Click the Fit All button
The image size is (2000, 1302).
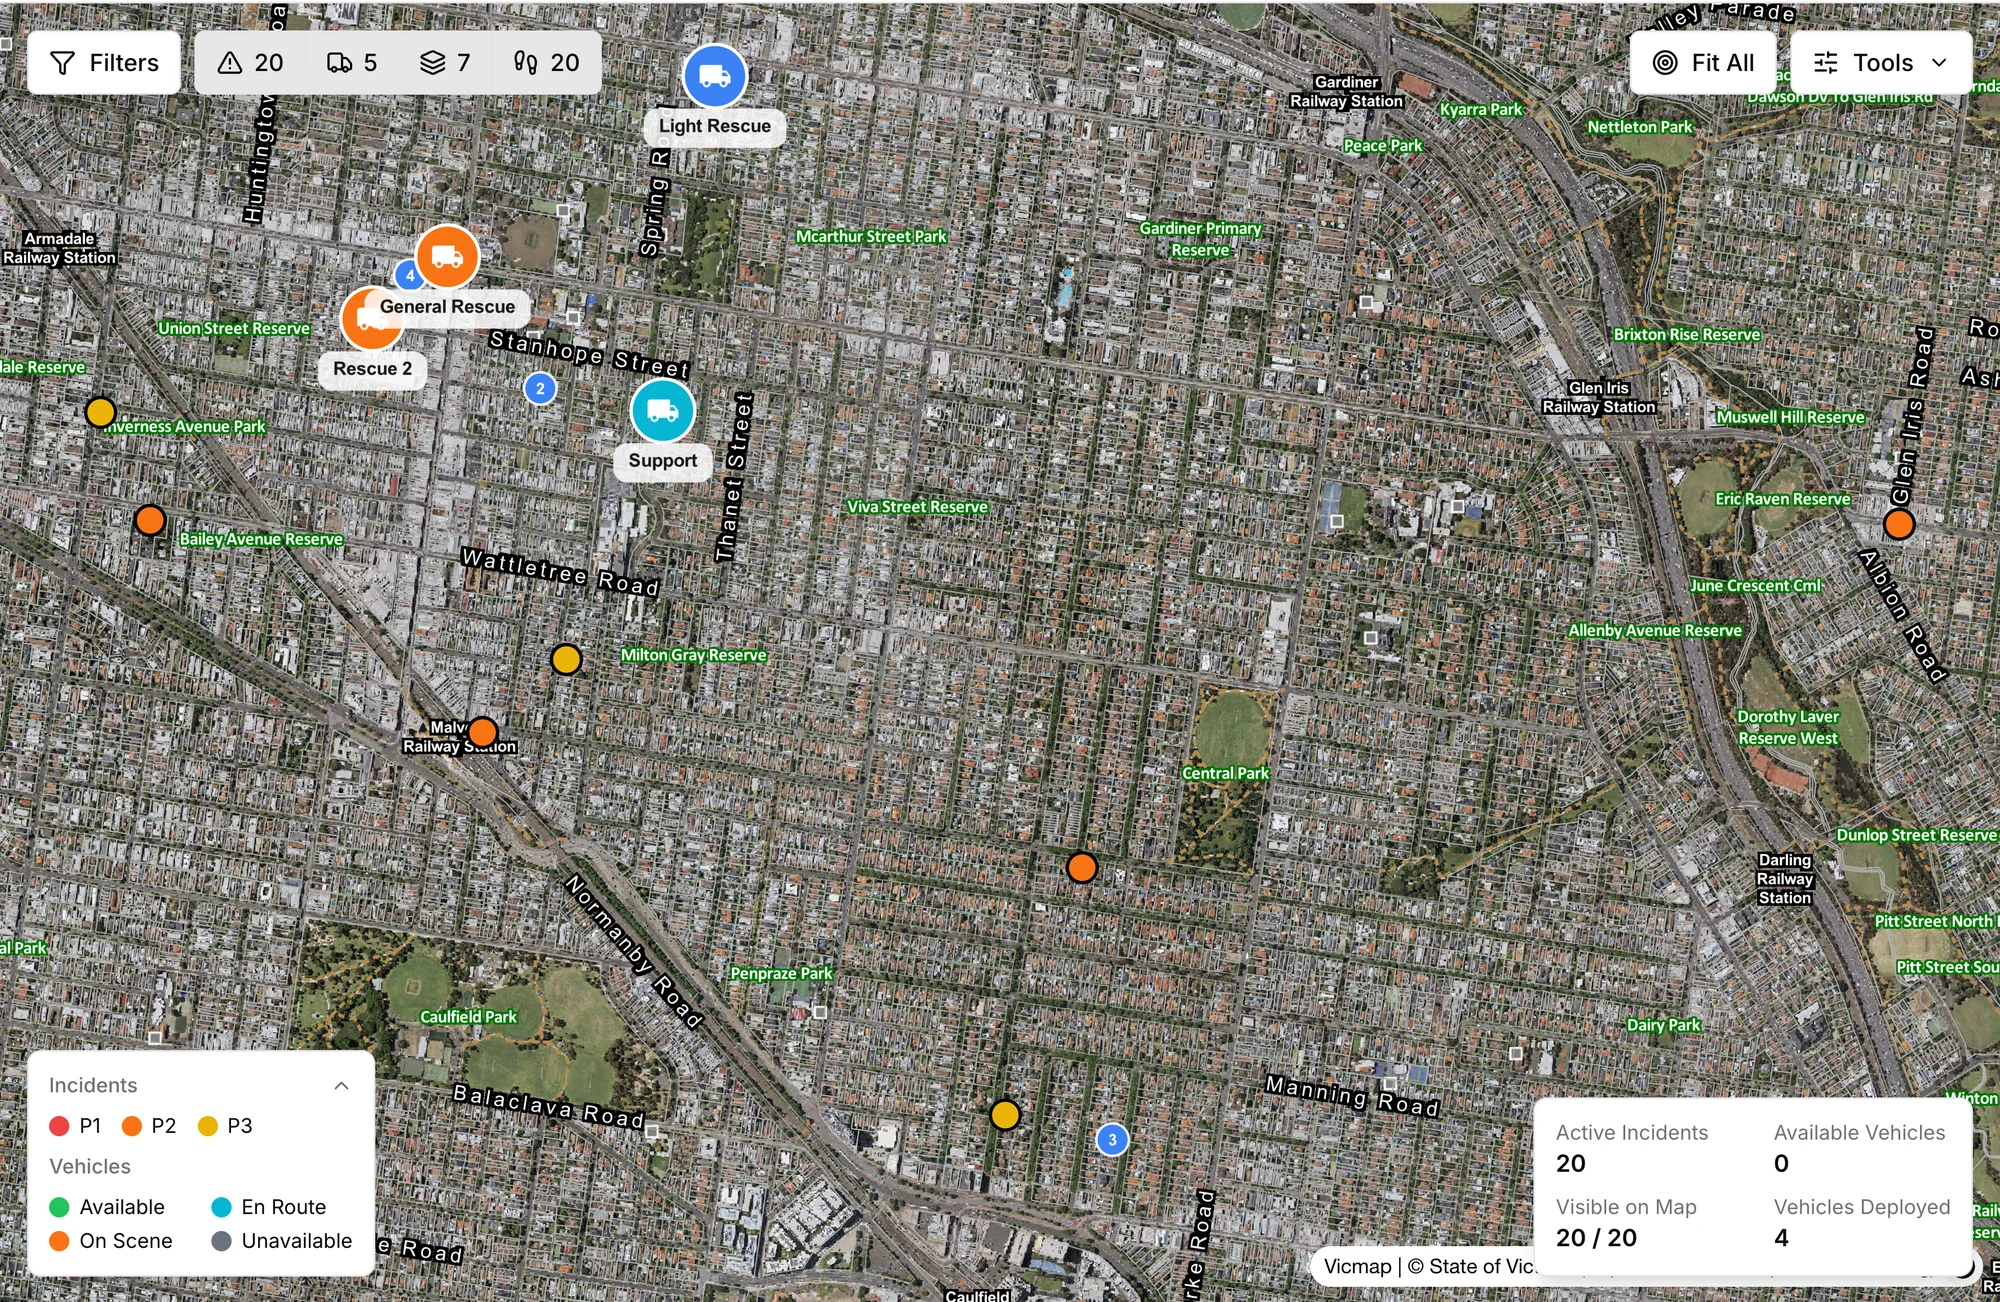1703,63
